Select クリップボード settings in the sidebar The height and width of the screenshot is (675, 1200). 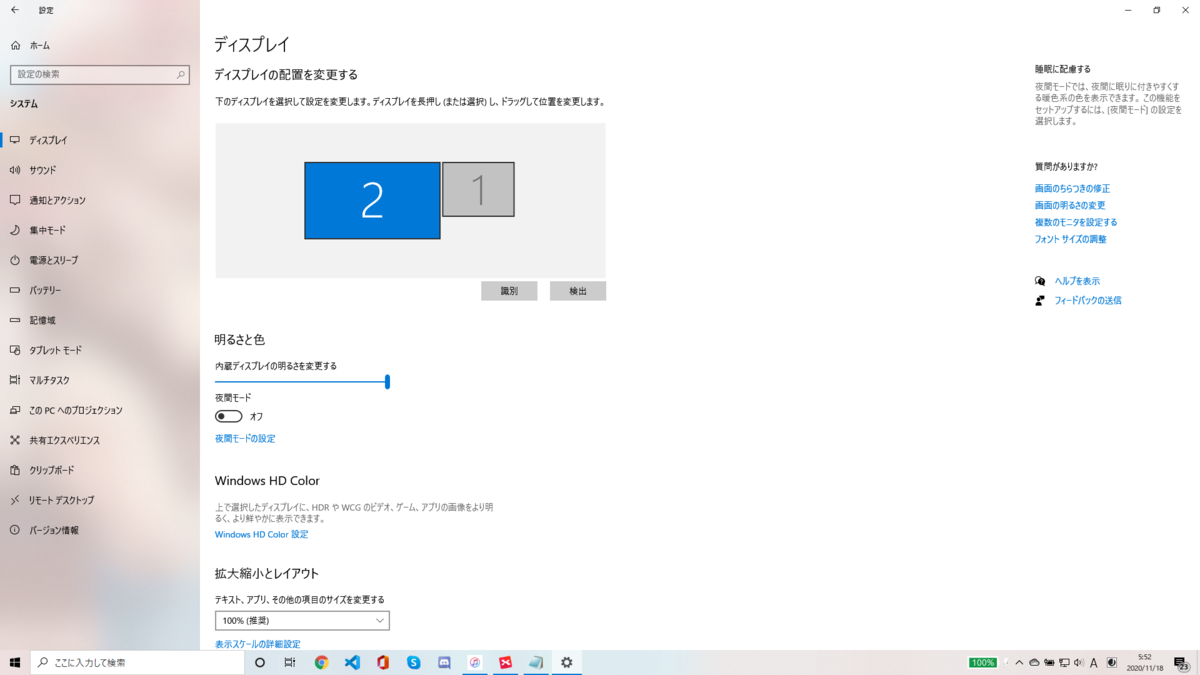pos(60,470)
